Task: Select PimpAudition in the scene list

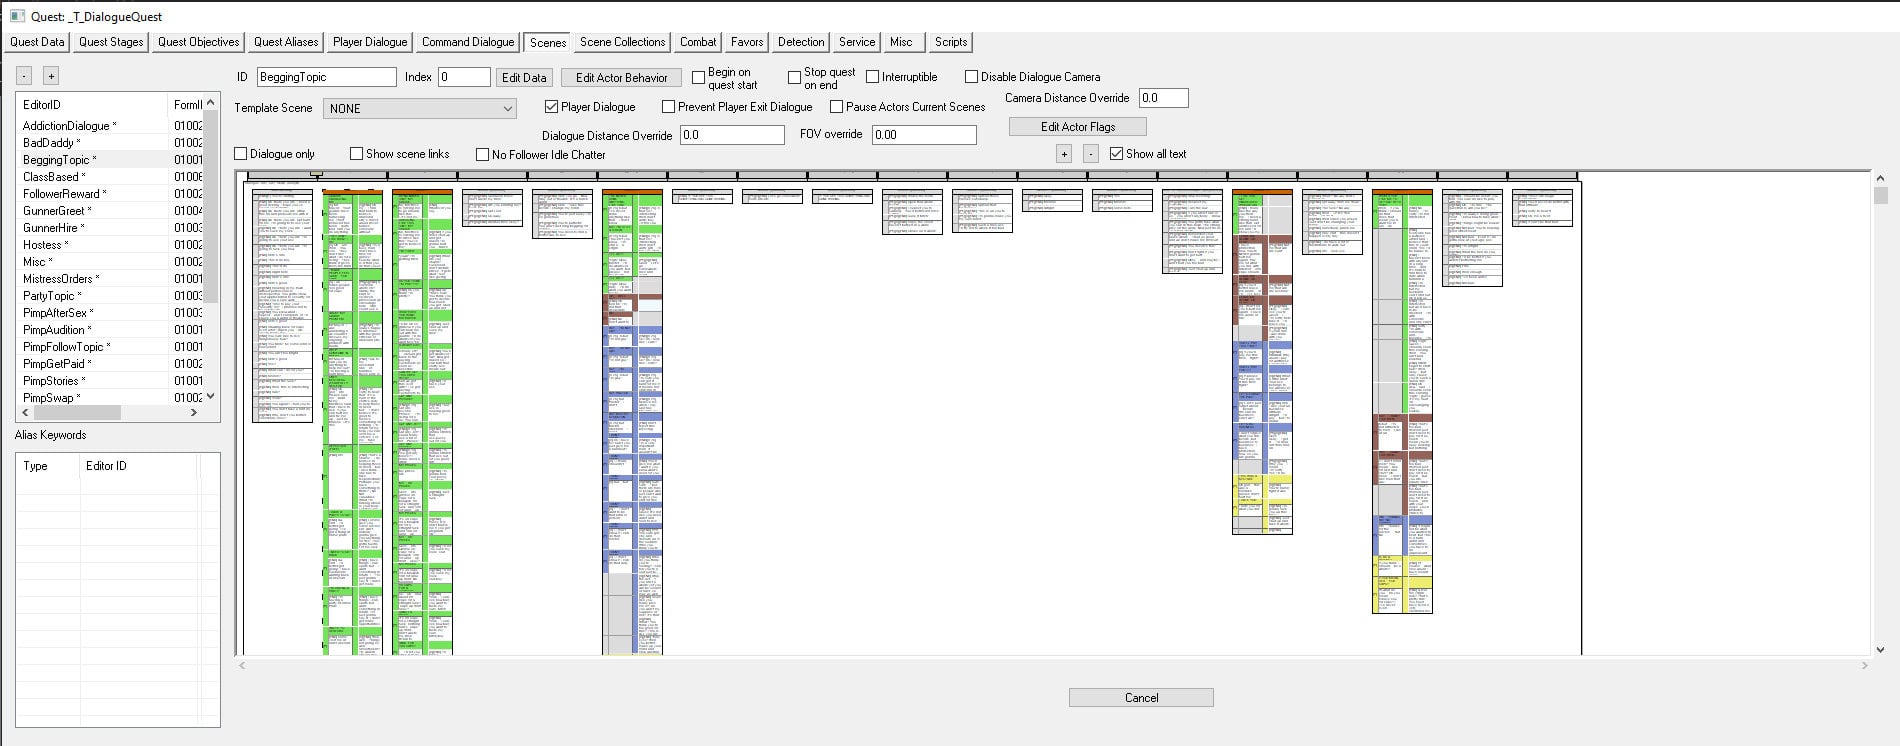Action: click(57, 330)
